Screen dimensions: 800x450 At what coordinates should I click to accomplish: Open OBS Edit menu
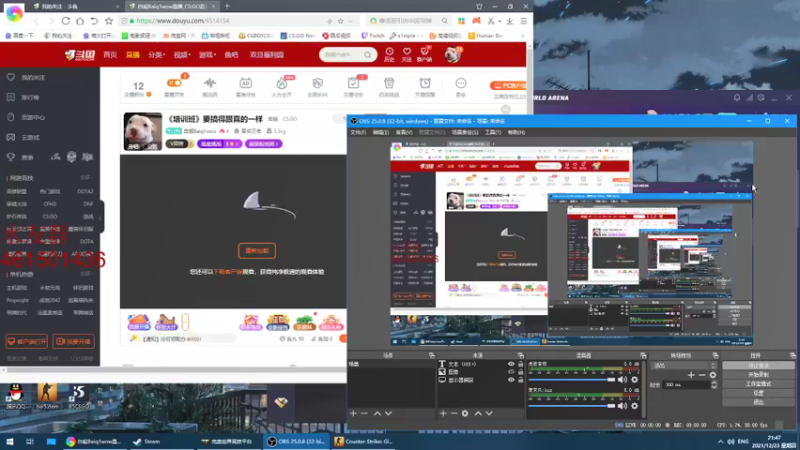380,132
